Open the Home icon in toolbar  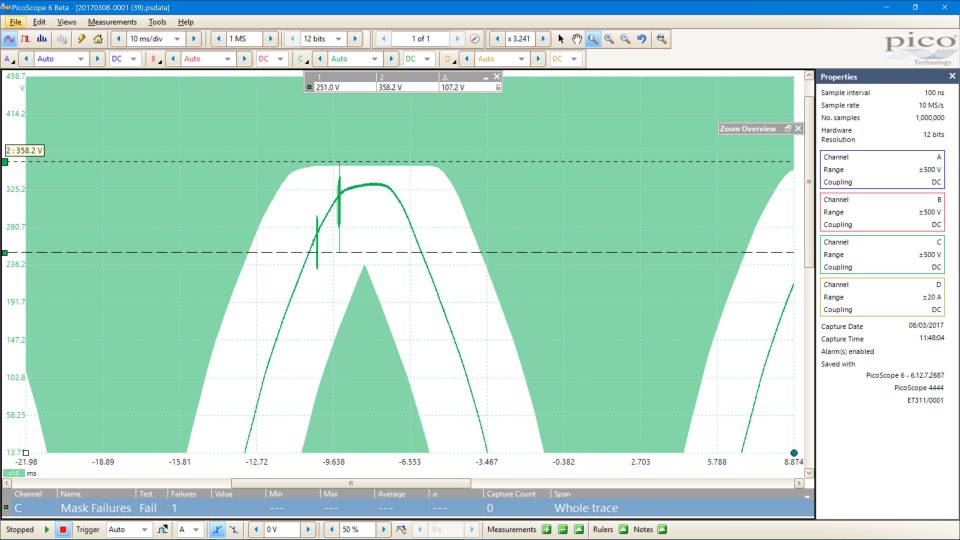(98, 39)
